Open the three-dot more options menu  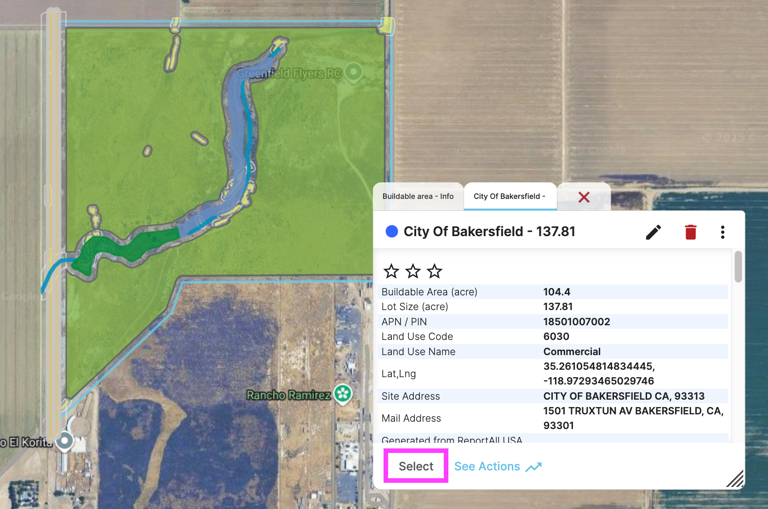pos(722,232)
